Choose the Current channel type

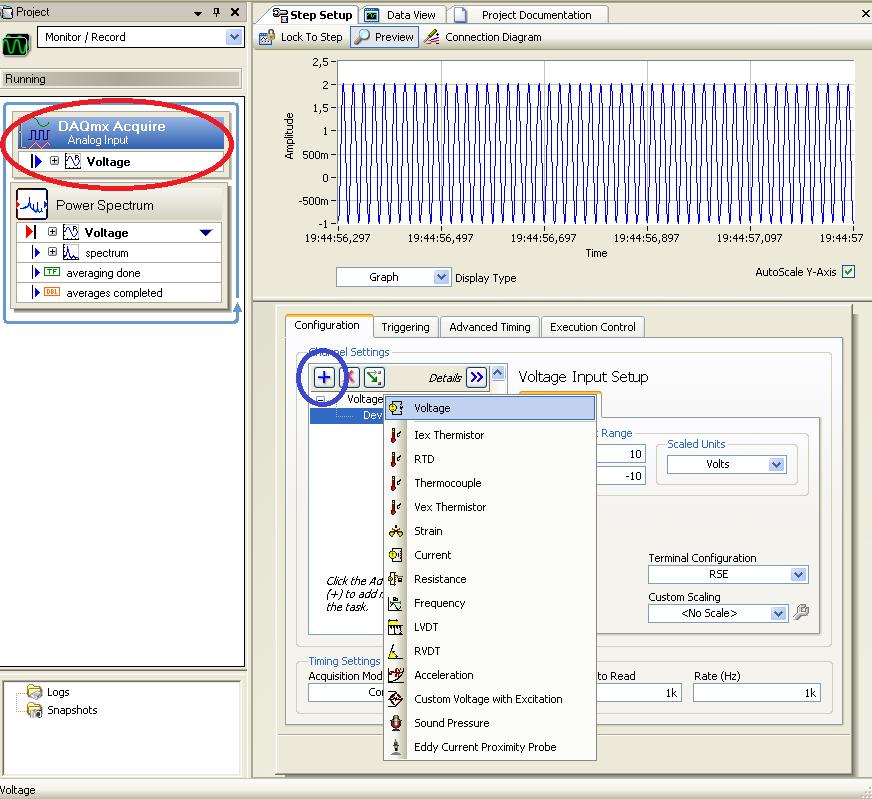click(490, 555)
